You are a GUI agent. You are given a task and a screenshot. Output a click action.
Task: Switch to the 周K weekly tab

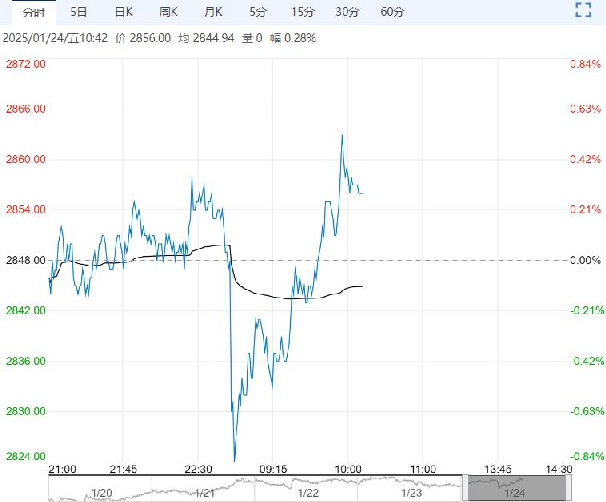coord(168,12)
